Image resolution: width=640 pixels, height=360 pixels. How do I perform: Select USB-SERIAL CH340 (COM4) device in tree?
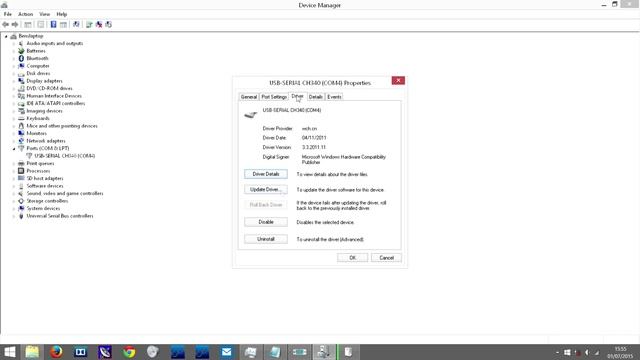pyautogui.click(x=64, y=156)
